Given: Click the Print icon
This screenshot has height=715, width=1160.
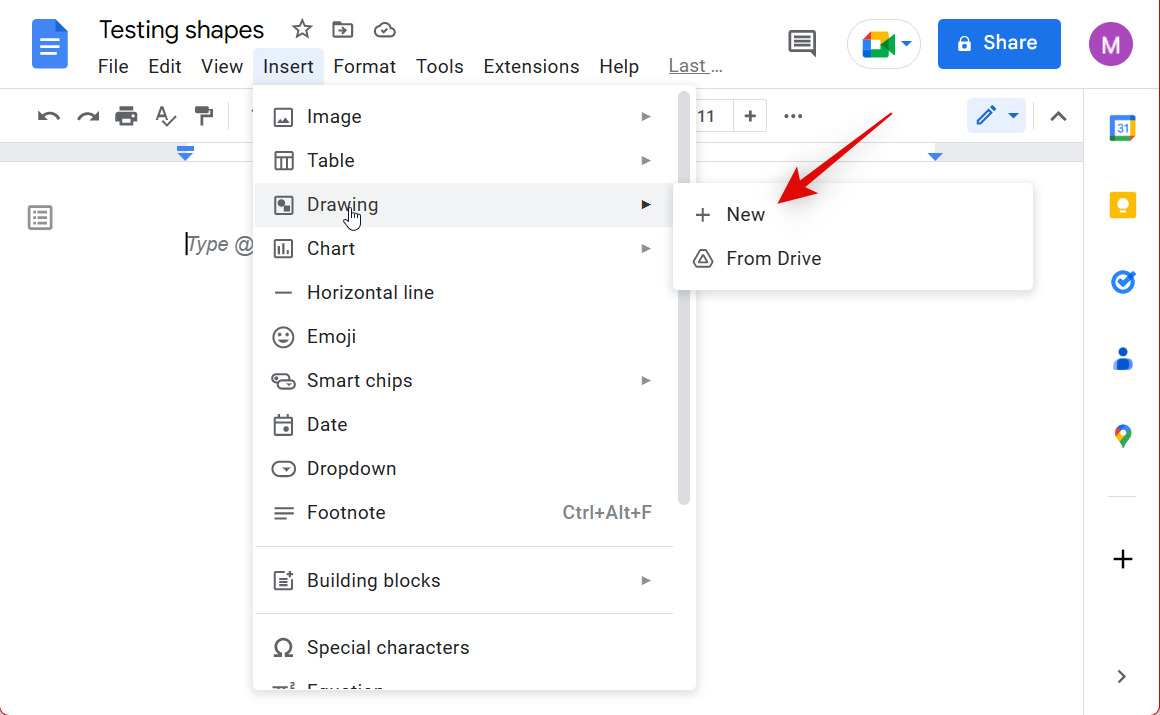Looking at the screenshot, I should [x=127, y=116].
